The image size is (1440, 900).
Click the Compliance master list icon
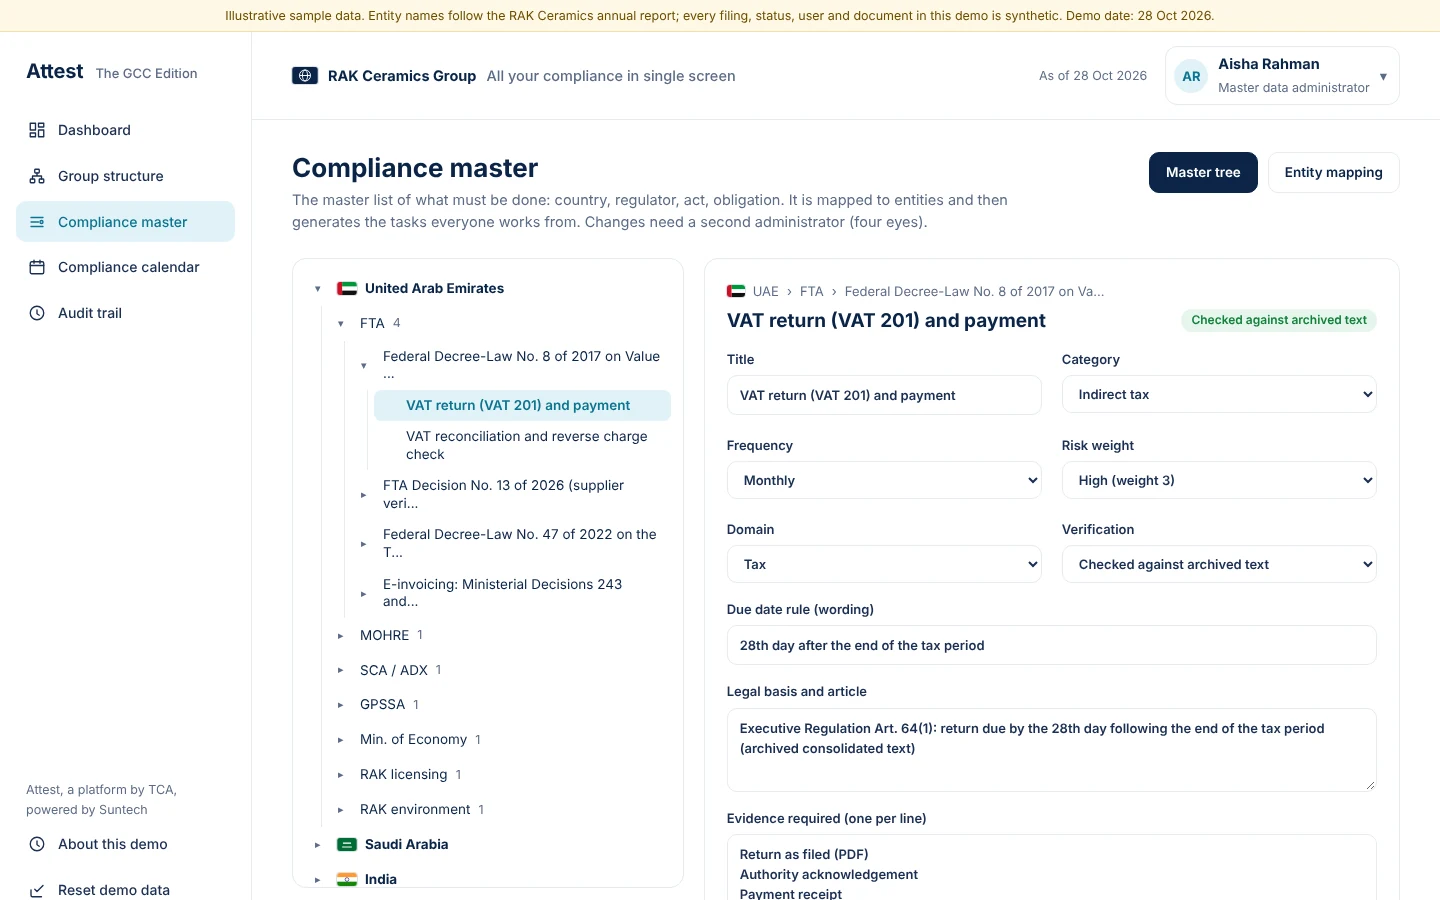[x=37, y=222]
